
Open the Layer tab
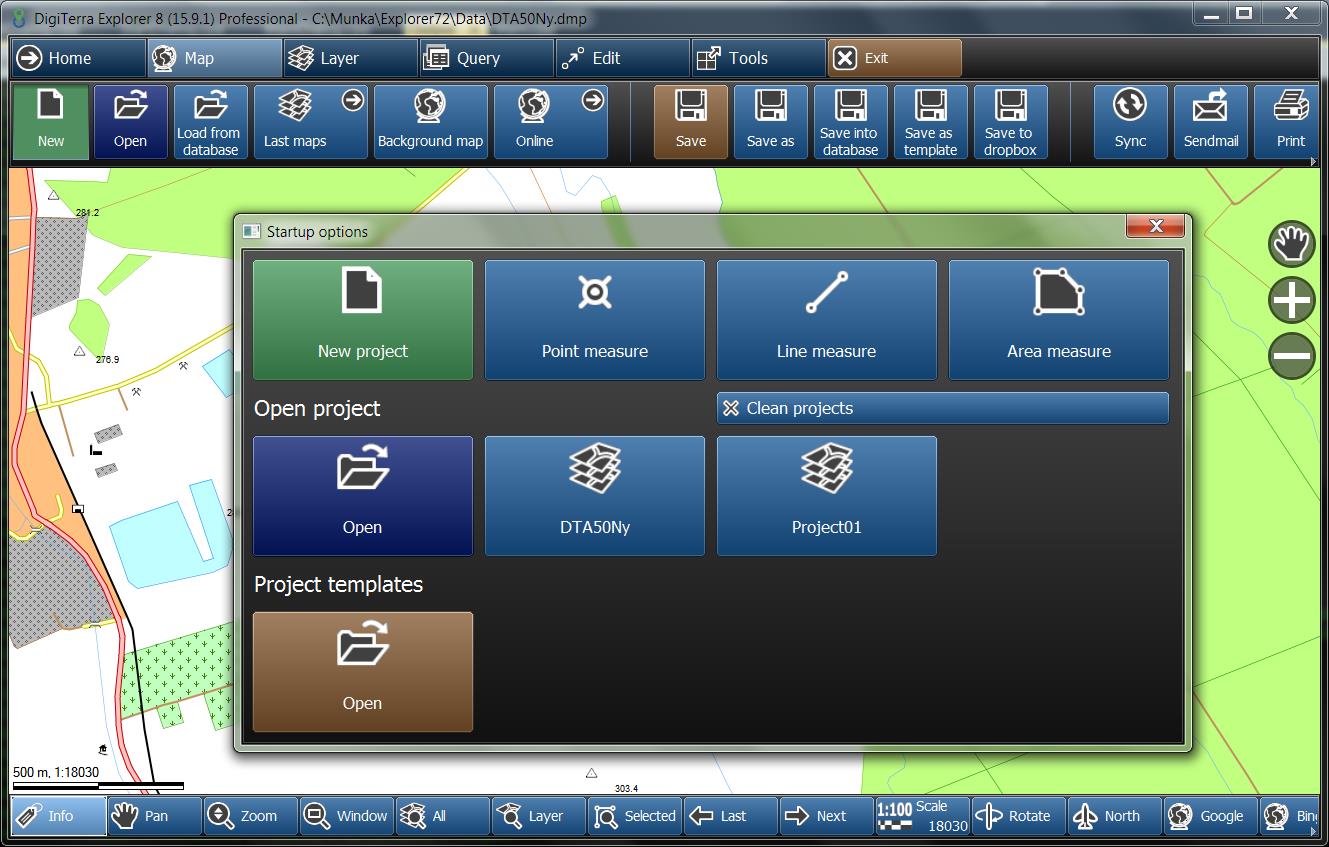(351, 58)
